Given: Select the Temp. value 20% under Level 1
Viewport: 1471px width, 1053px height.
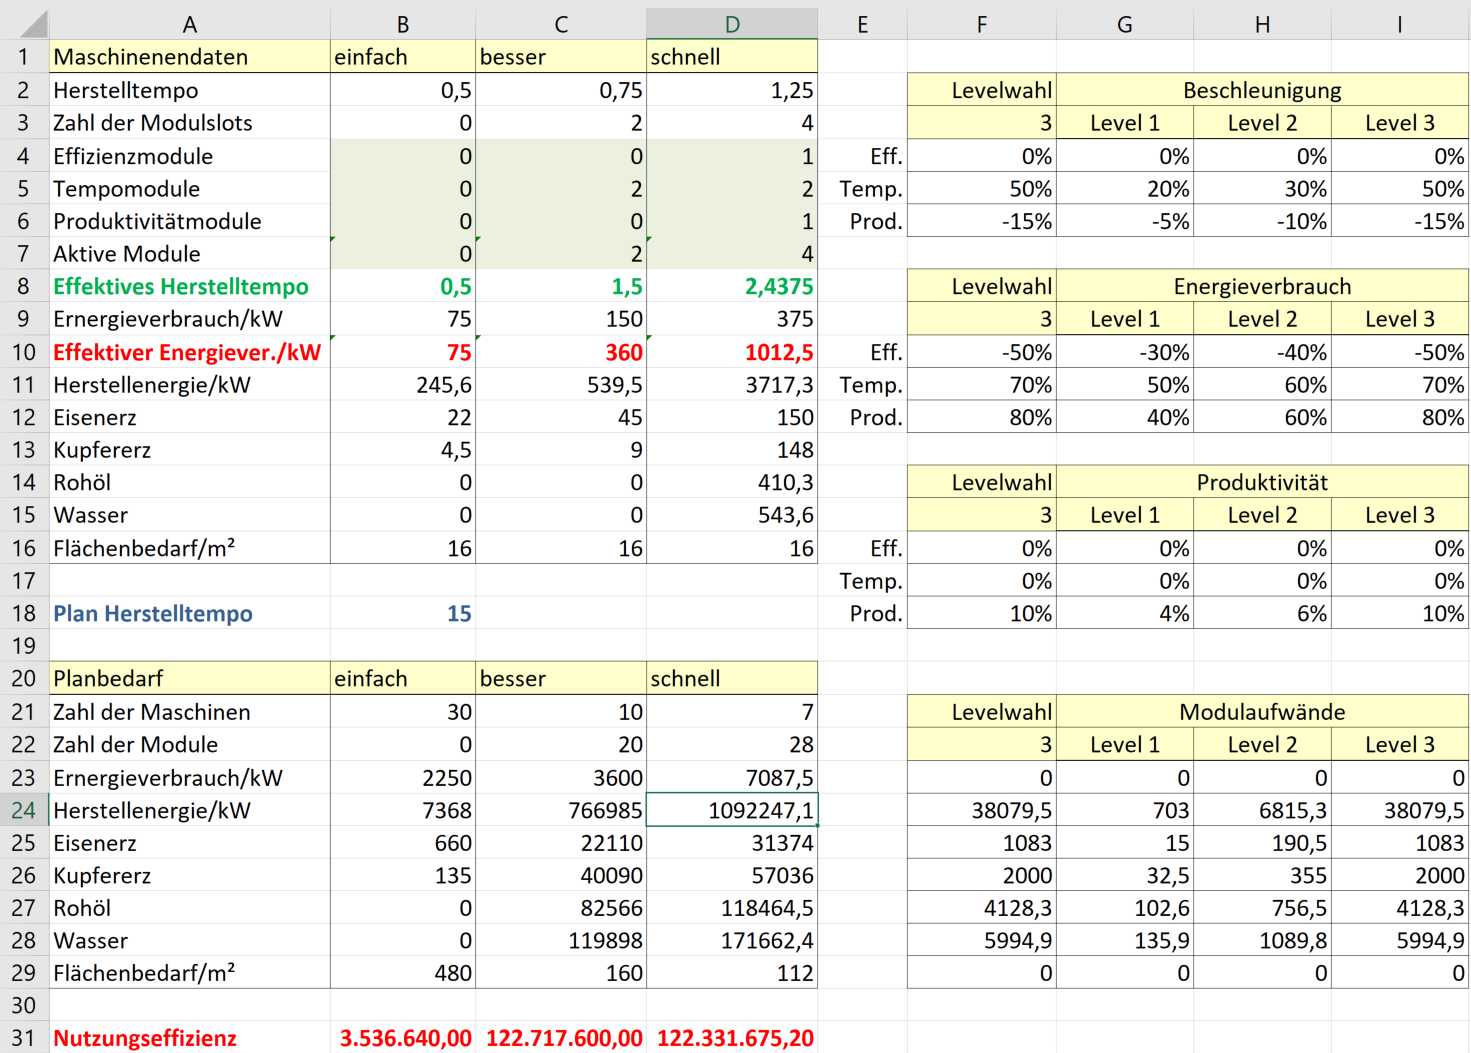Looking at the screenshot, I should tap(1125, 188).
